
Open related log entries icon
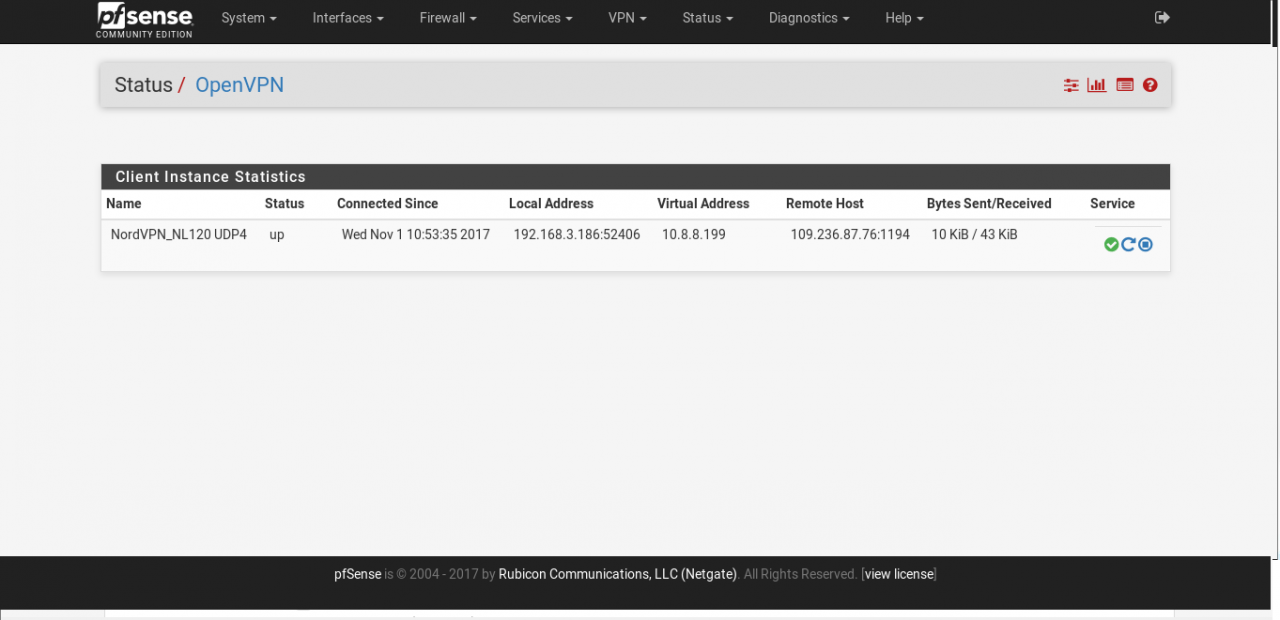1124,85
